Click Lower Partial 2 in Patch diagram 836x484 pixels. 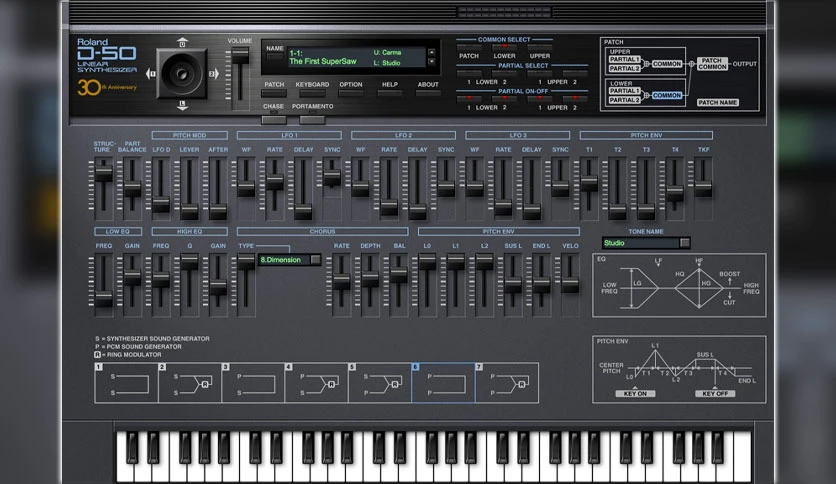pos(624,100)
